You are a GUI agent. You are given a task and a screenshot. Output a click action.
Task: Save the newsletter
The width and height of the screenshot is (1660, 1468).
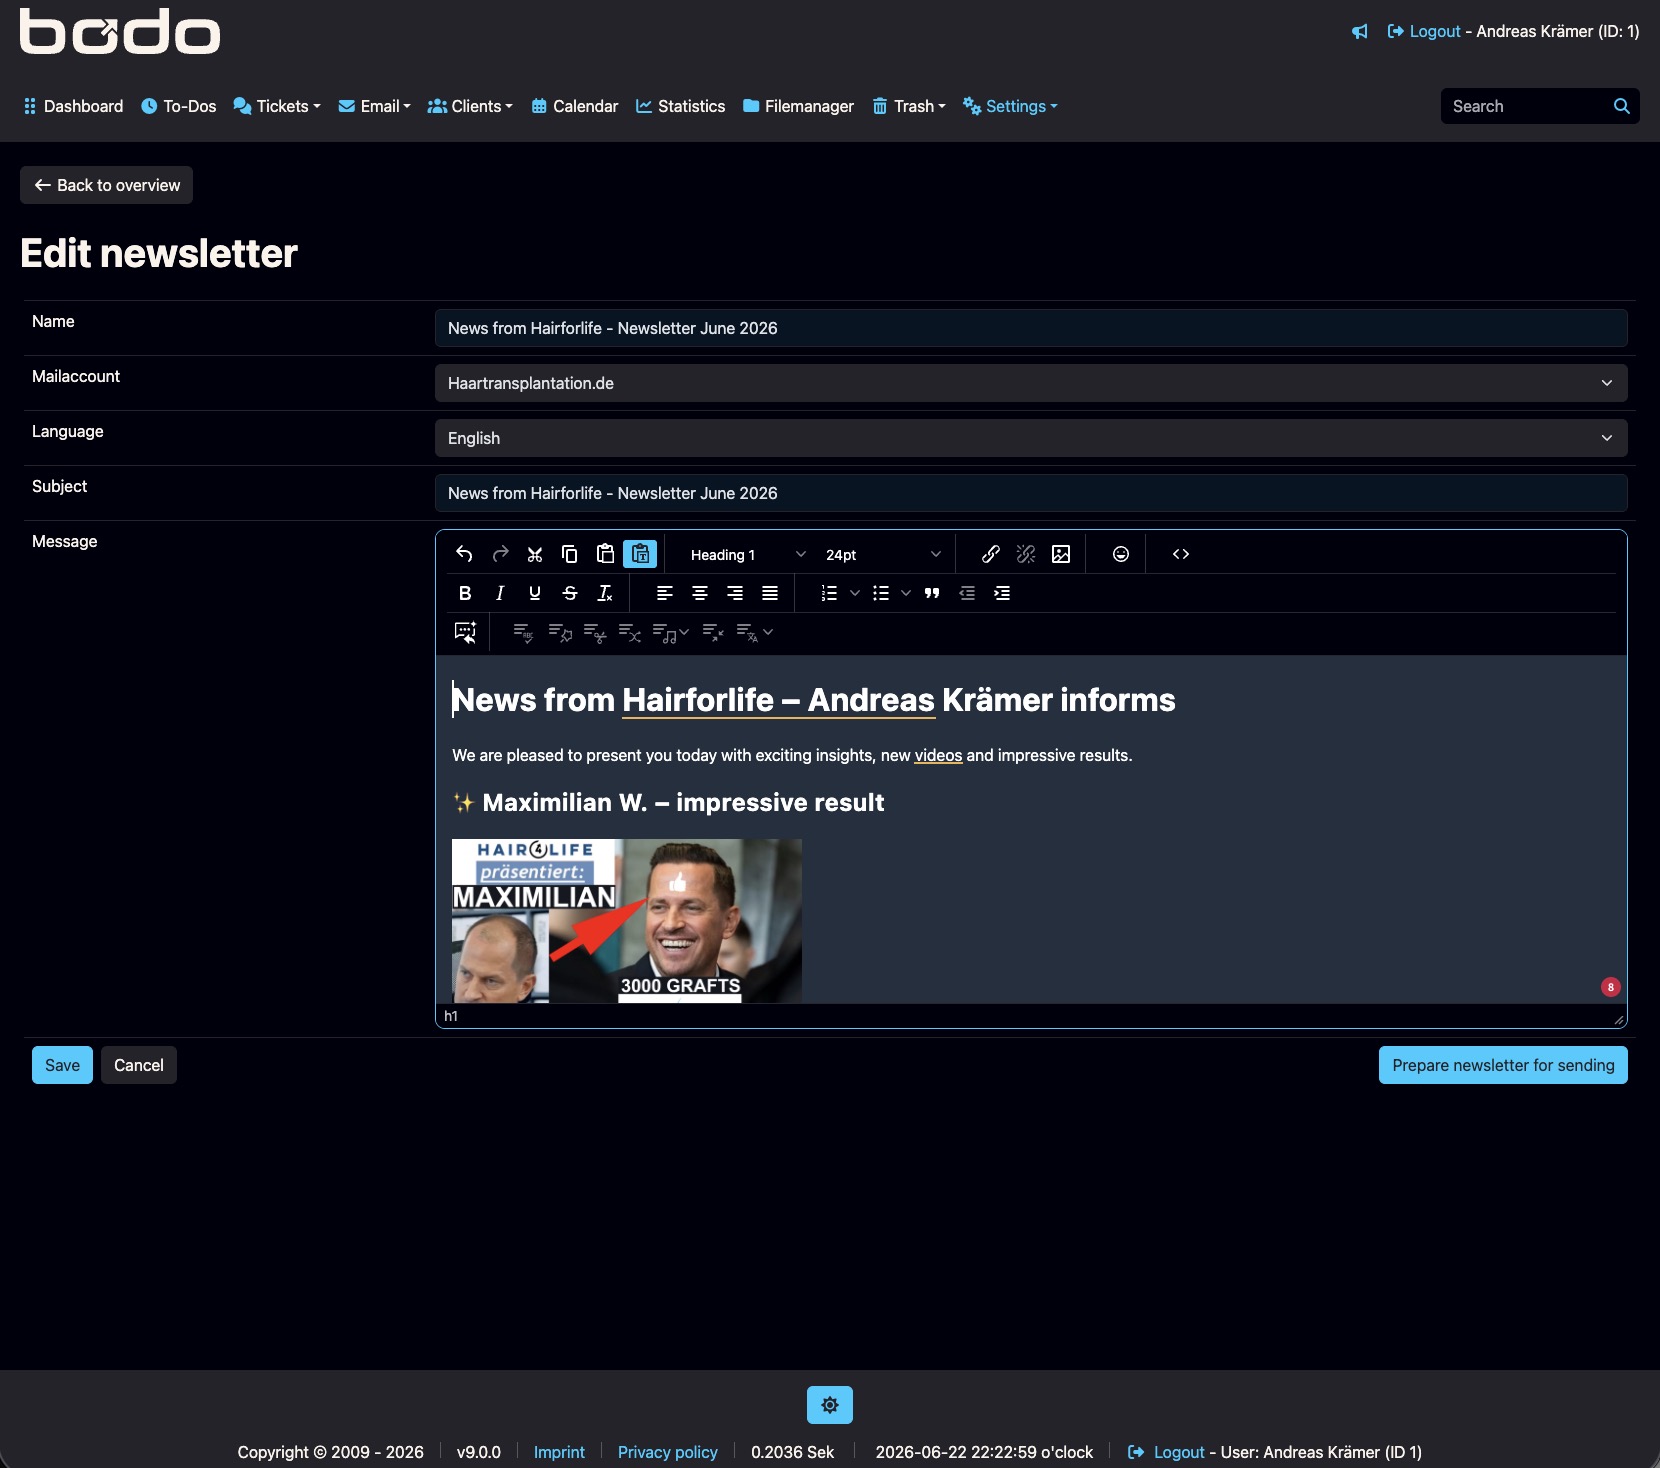click(x=62, y=1065)
